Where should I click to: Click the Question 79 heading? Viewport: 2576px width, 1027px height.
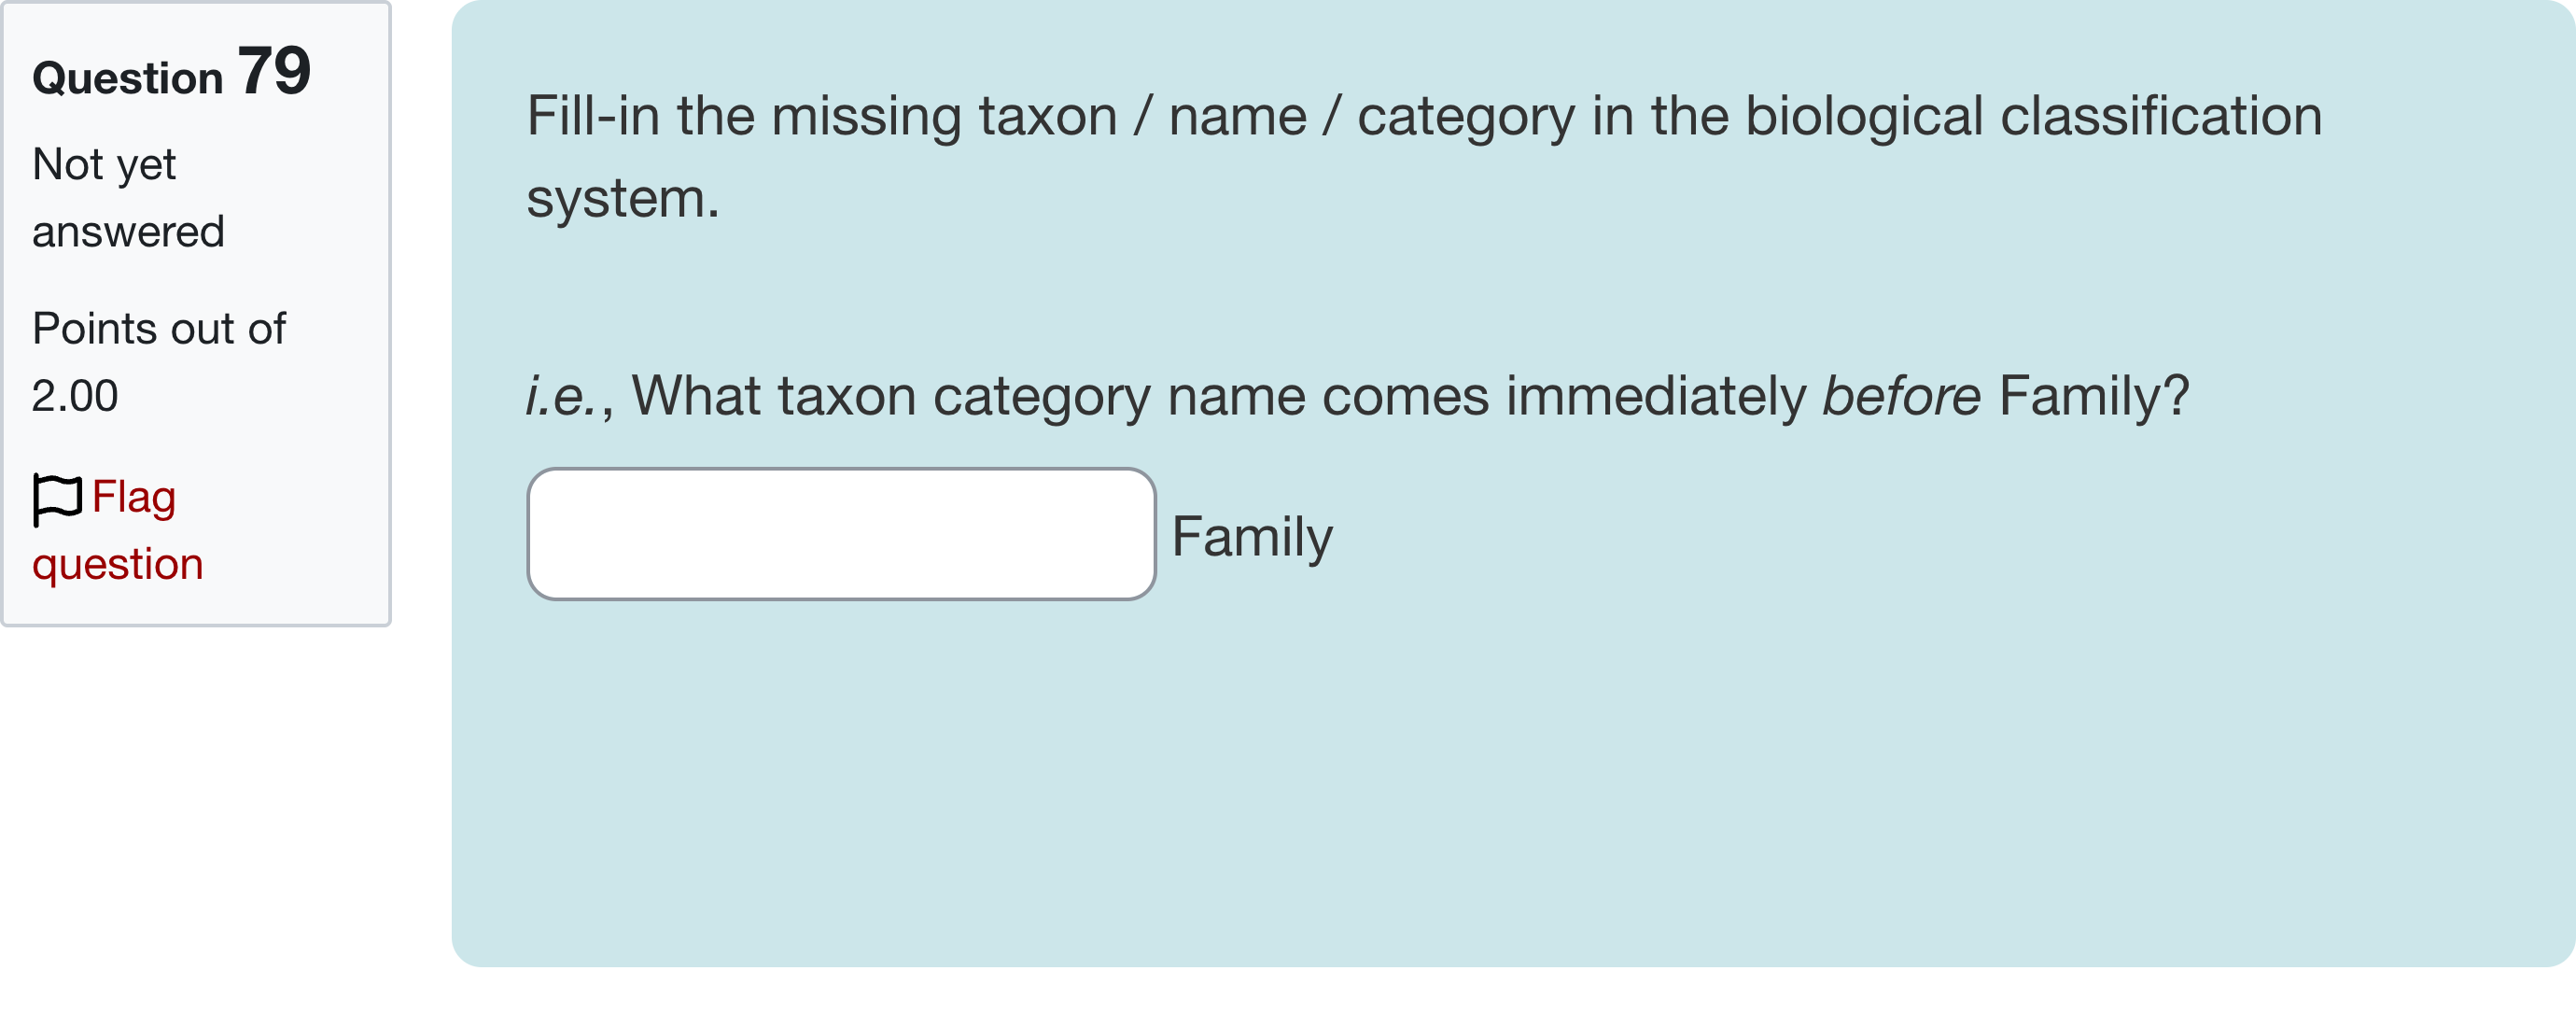coord(171,73)
